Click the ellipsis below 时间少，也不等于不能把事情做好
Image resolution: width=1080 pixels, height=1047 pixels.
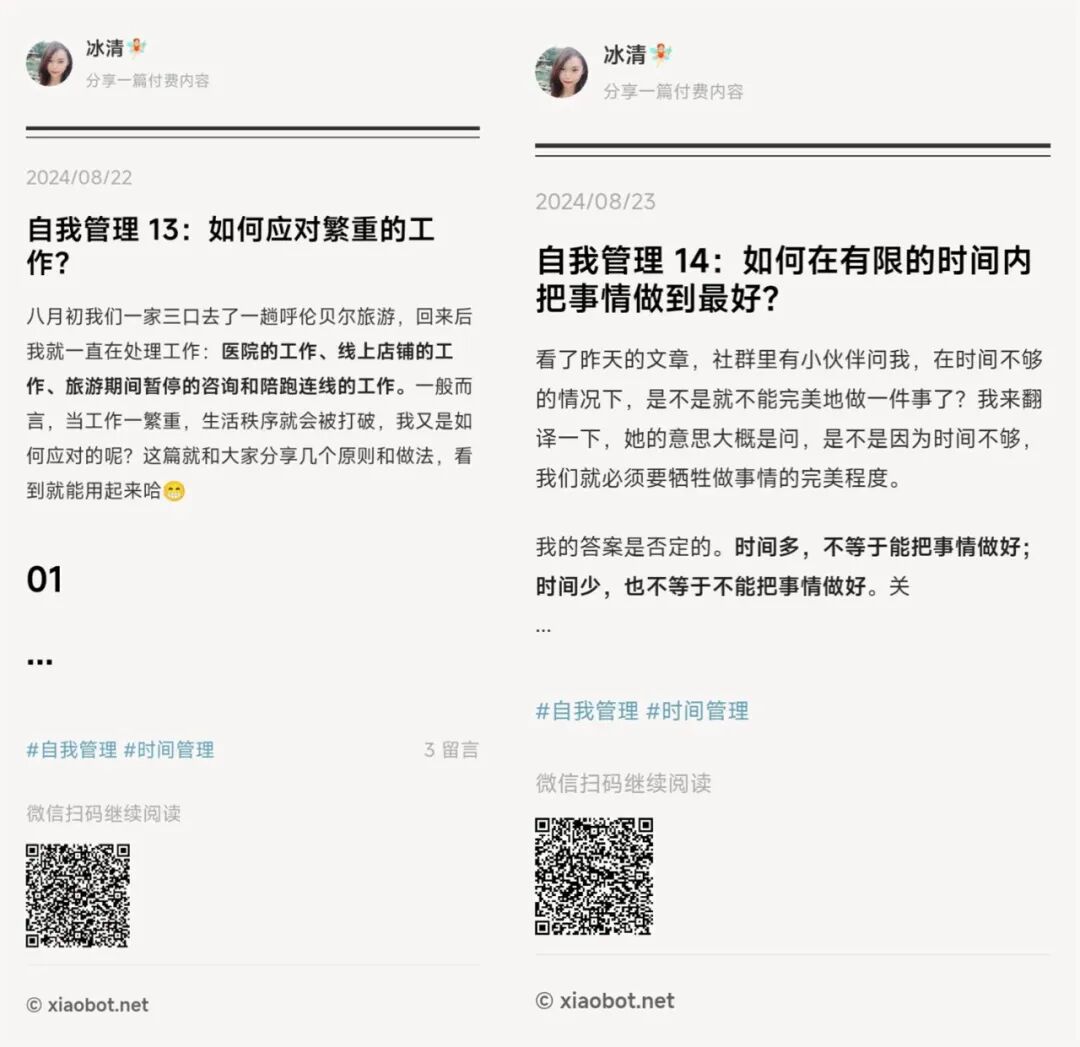coord(543,629)
